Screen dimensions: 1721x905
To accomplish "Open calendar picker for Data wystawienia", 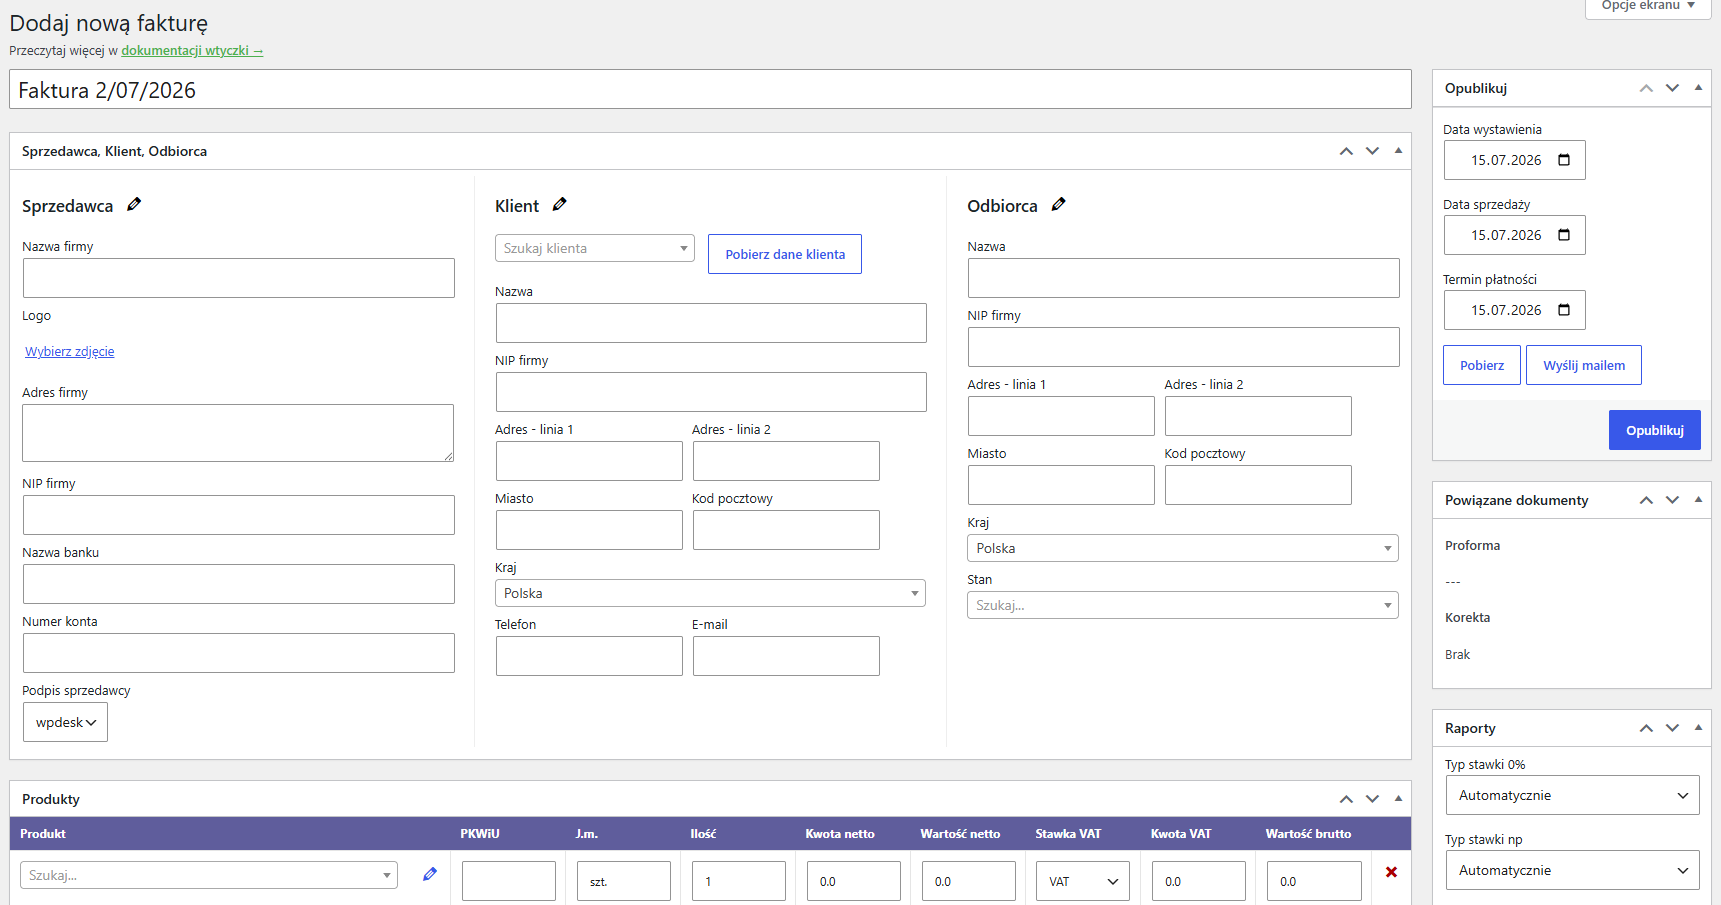I will pyautogui.click(x=1564, y=160).
